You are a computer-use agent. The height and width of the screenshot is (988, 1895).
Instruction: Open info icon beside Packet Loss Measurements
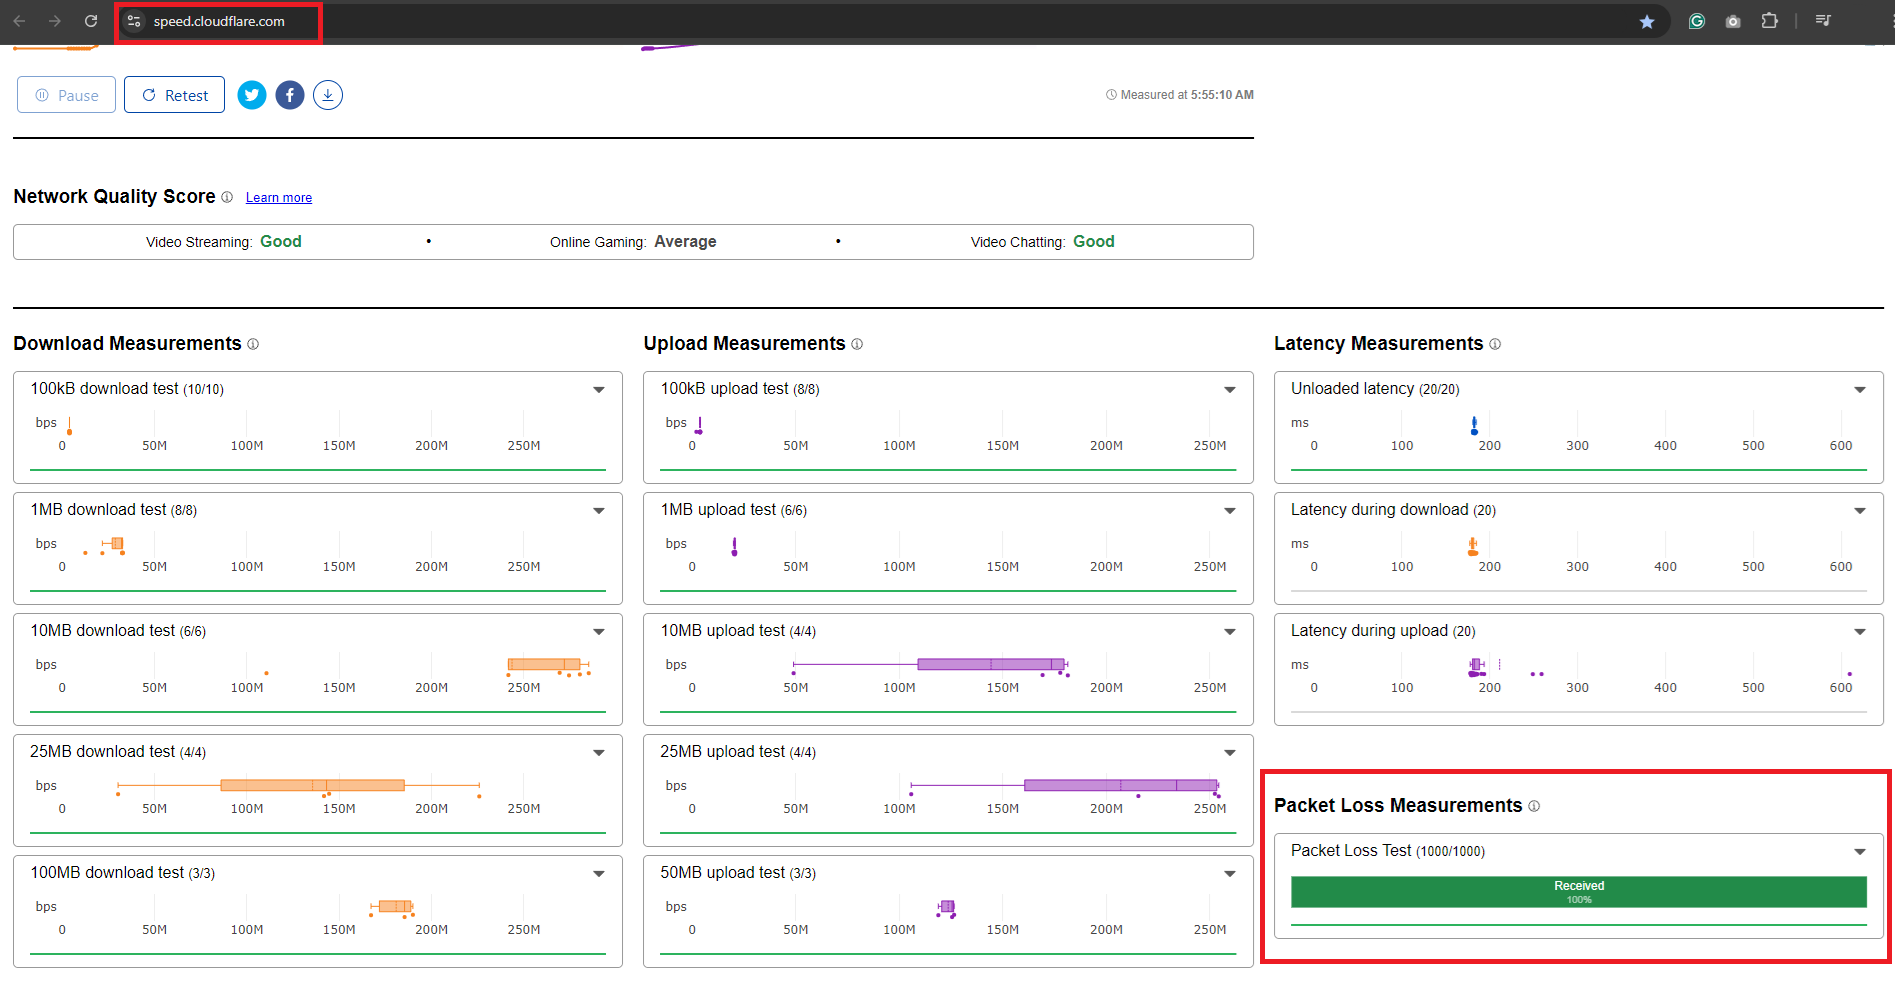(x=1534, y=806)
